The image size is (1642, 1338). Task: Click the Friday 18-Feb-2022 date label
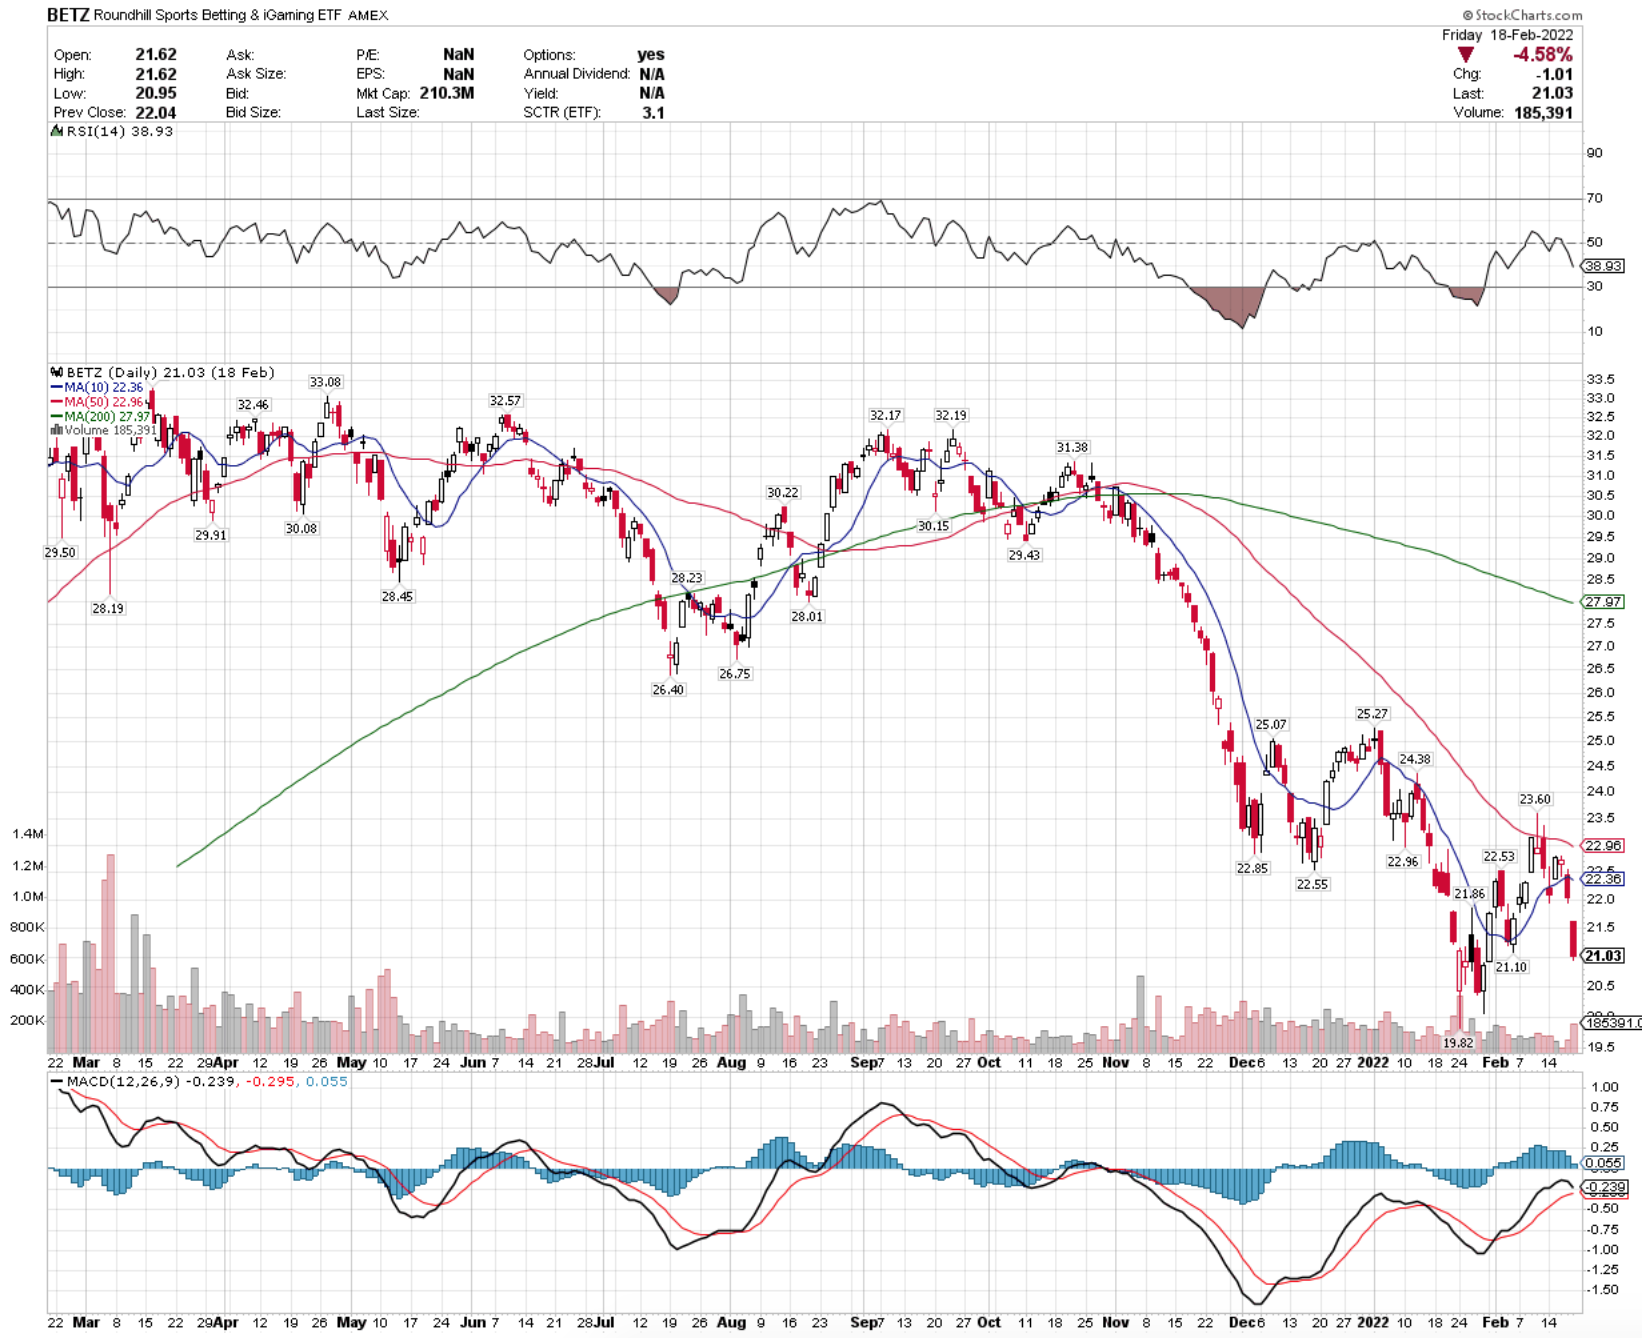[1507, 35]
